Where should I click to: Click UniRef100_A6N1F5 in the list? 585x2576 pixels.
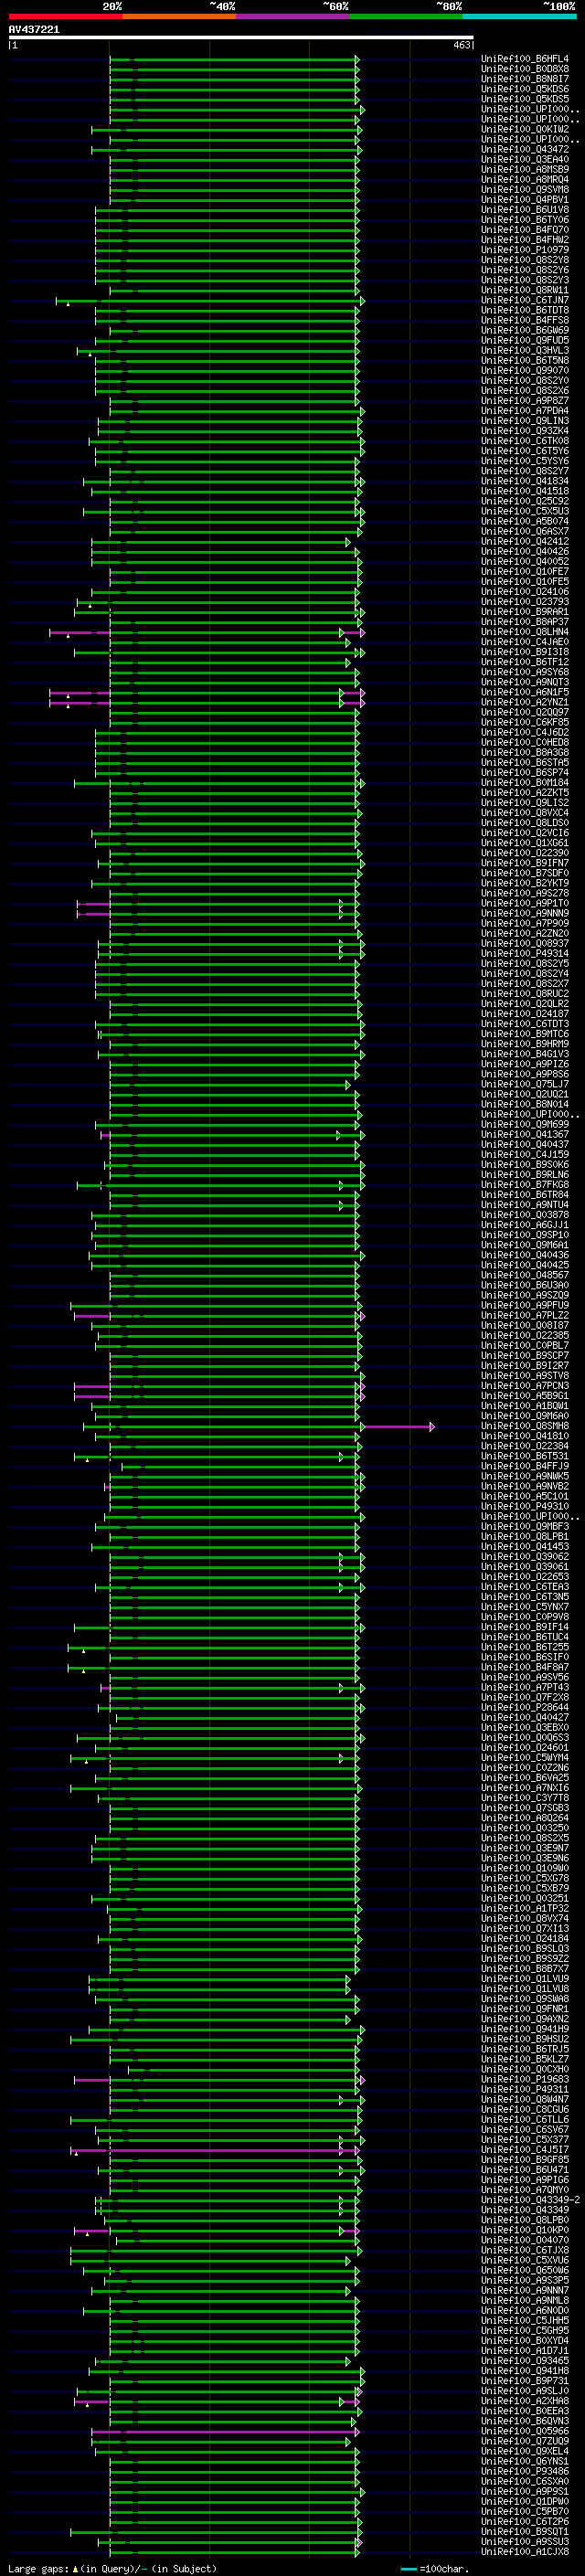[525, 692]
